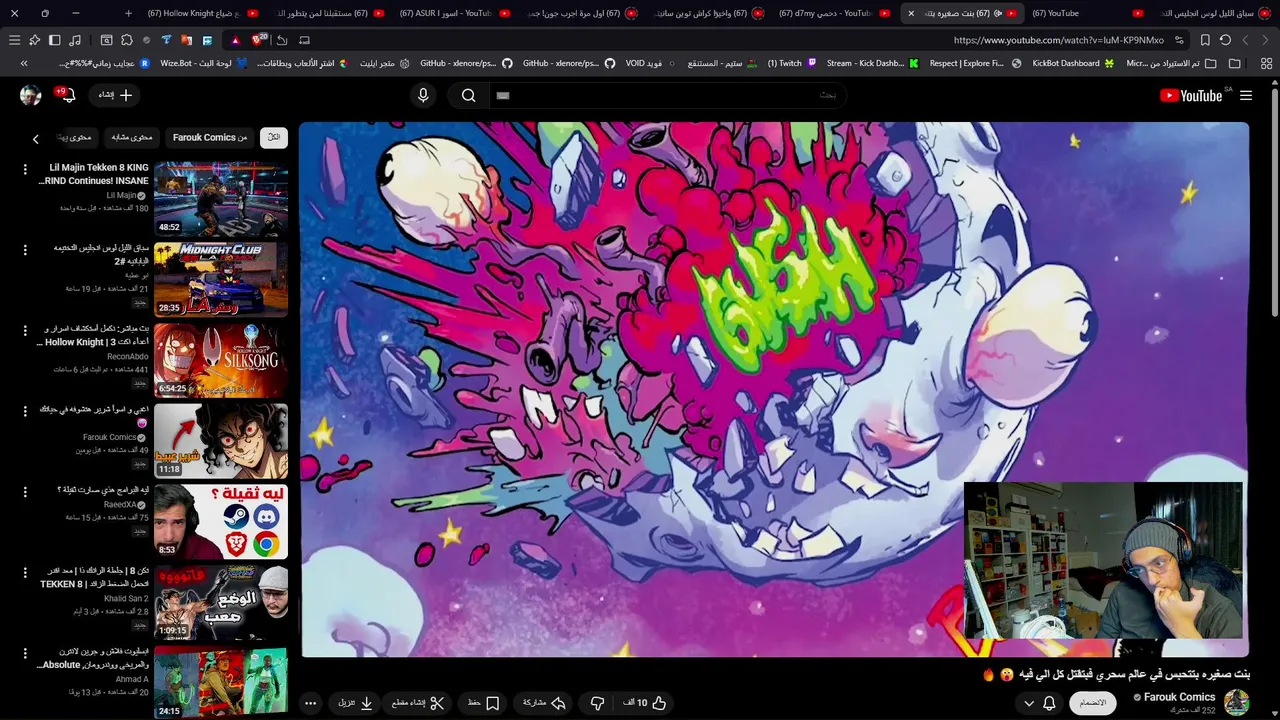Open more actions ellipsis under the video
Image resolution: width=1280 pixels, height=720 pixels.
coord(310,703)
